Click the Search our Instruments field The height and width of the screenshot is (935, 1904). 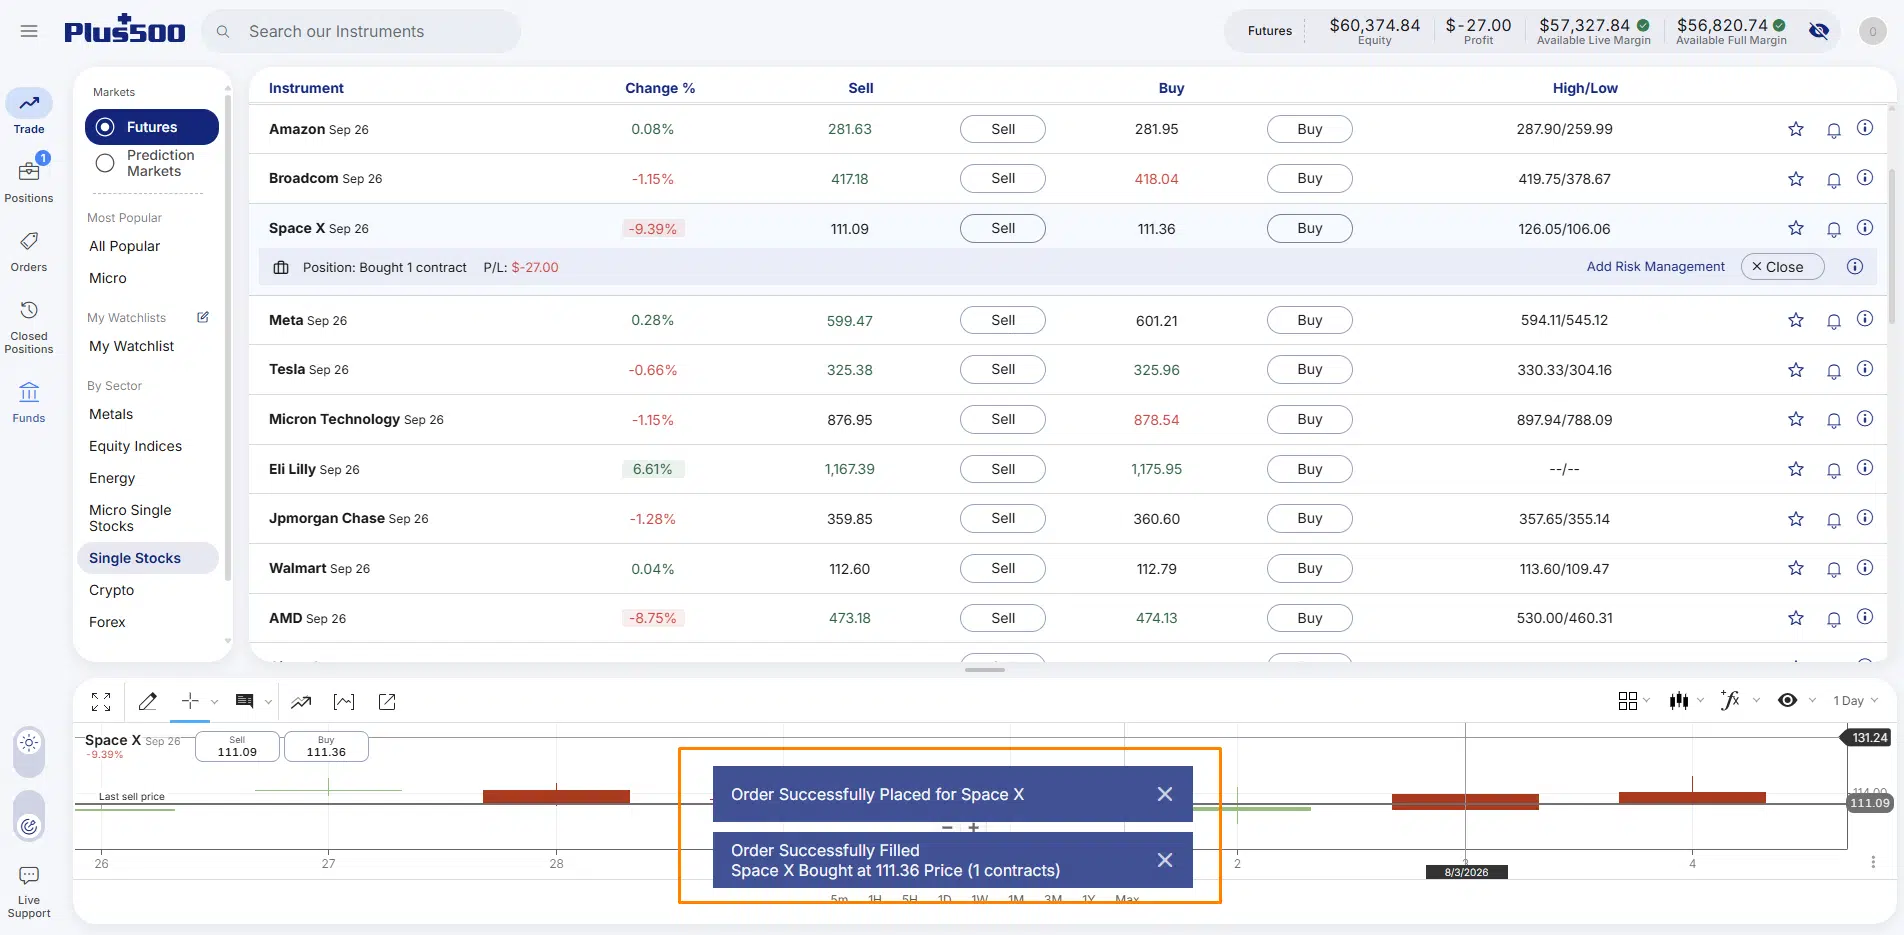(361, 31)
